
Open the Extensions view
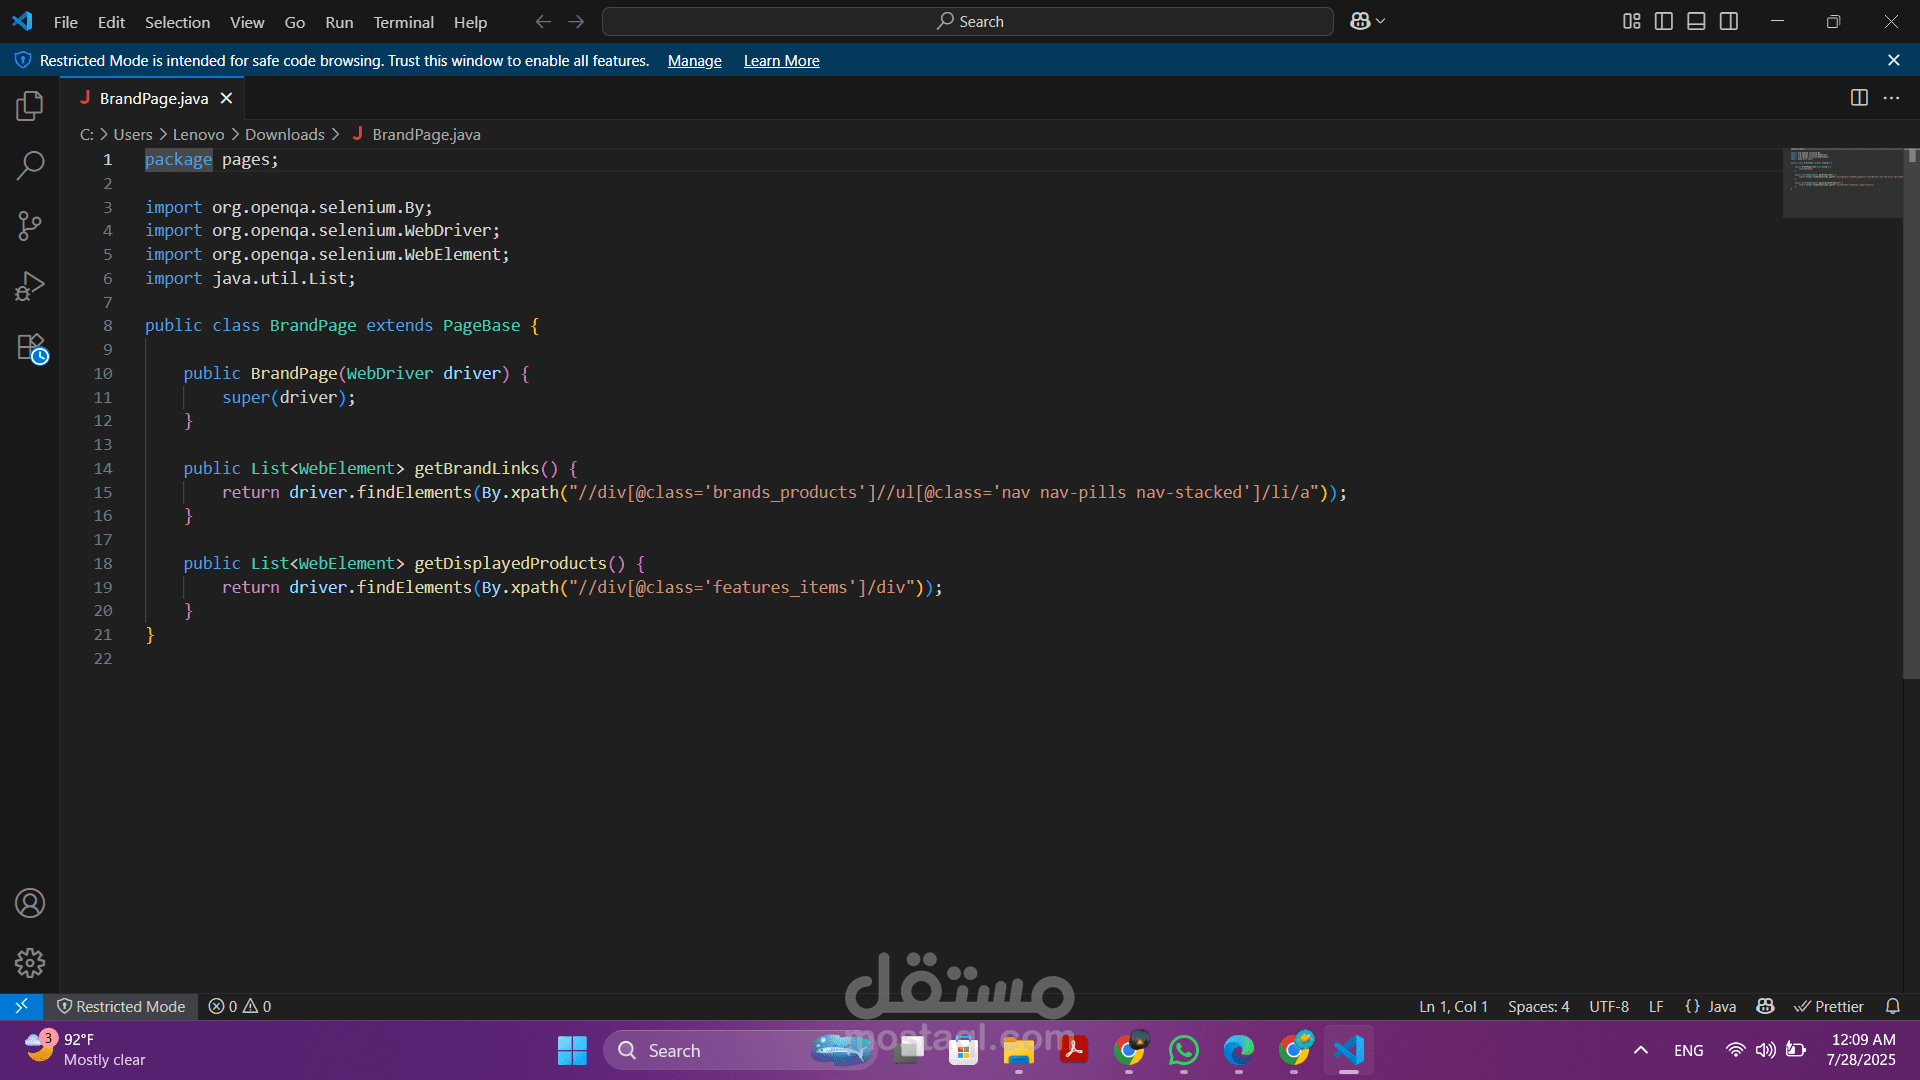click(30, 348)
